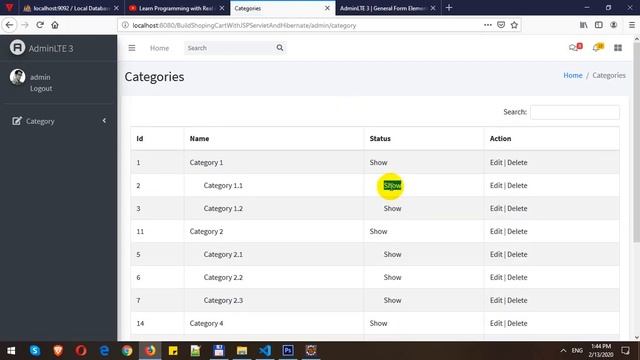This screenshot has height=360, width=640.
Task: Click Edit for Category 4
Action: 496,323
